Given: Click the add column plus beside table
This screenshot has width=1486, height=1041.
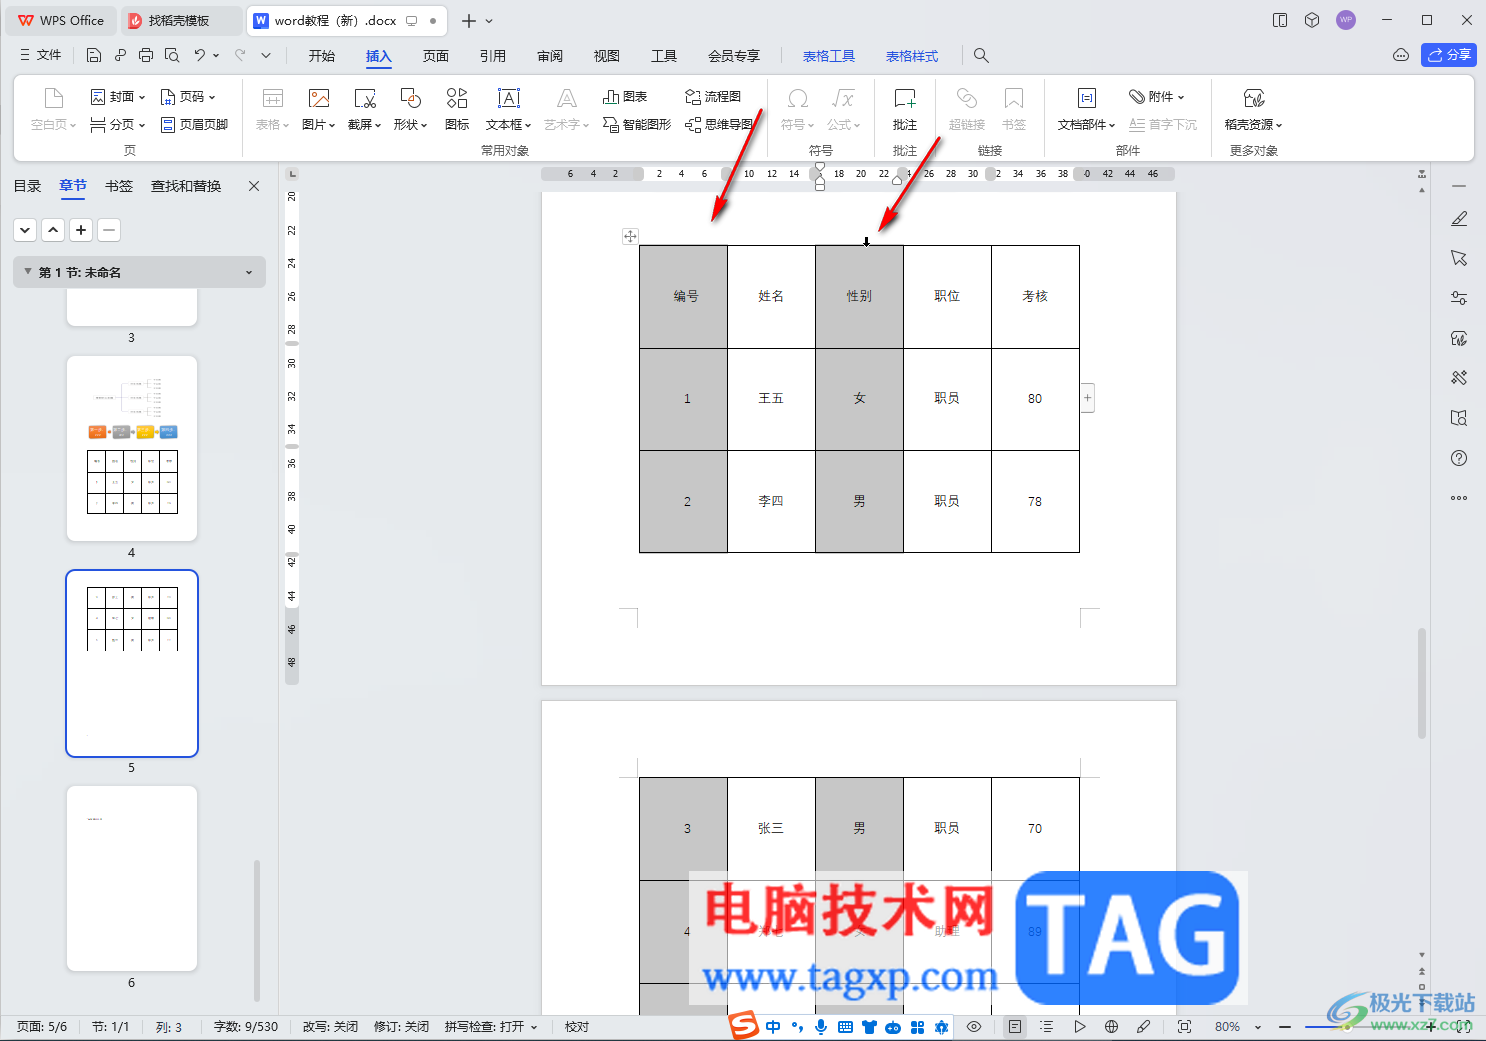Looking at the screenshot, I should pos(1088,398).
